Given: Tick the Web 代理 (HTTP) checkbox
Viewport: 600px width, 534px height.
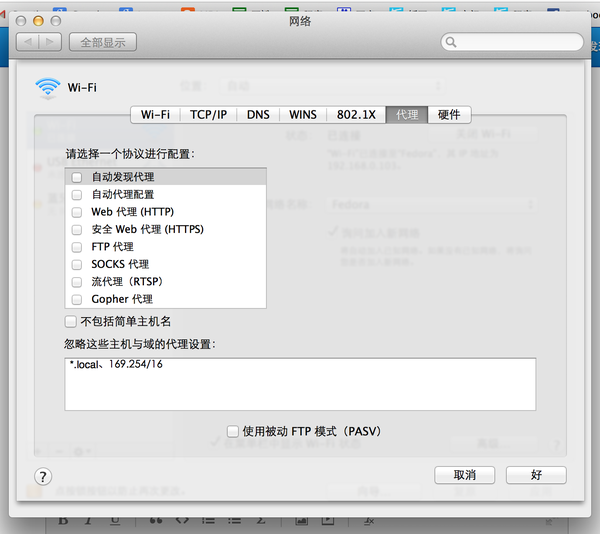Looking at the screenshot, I should (x=77, y=212).
